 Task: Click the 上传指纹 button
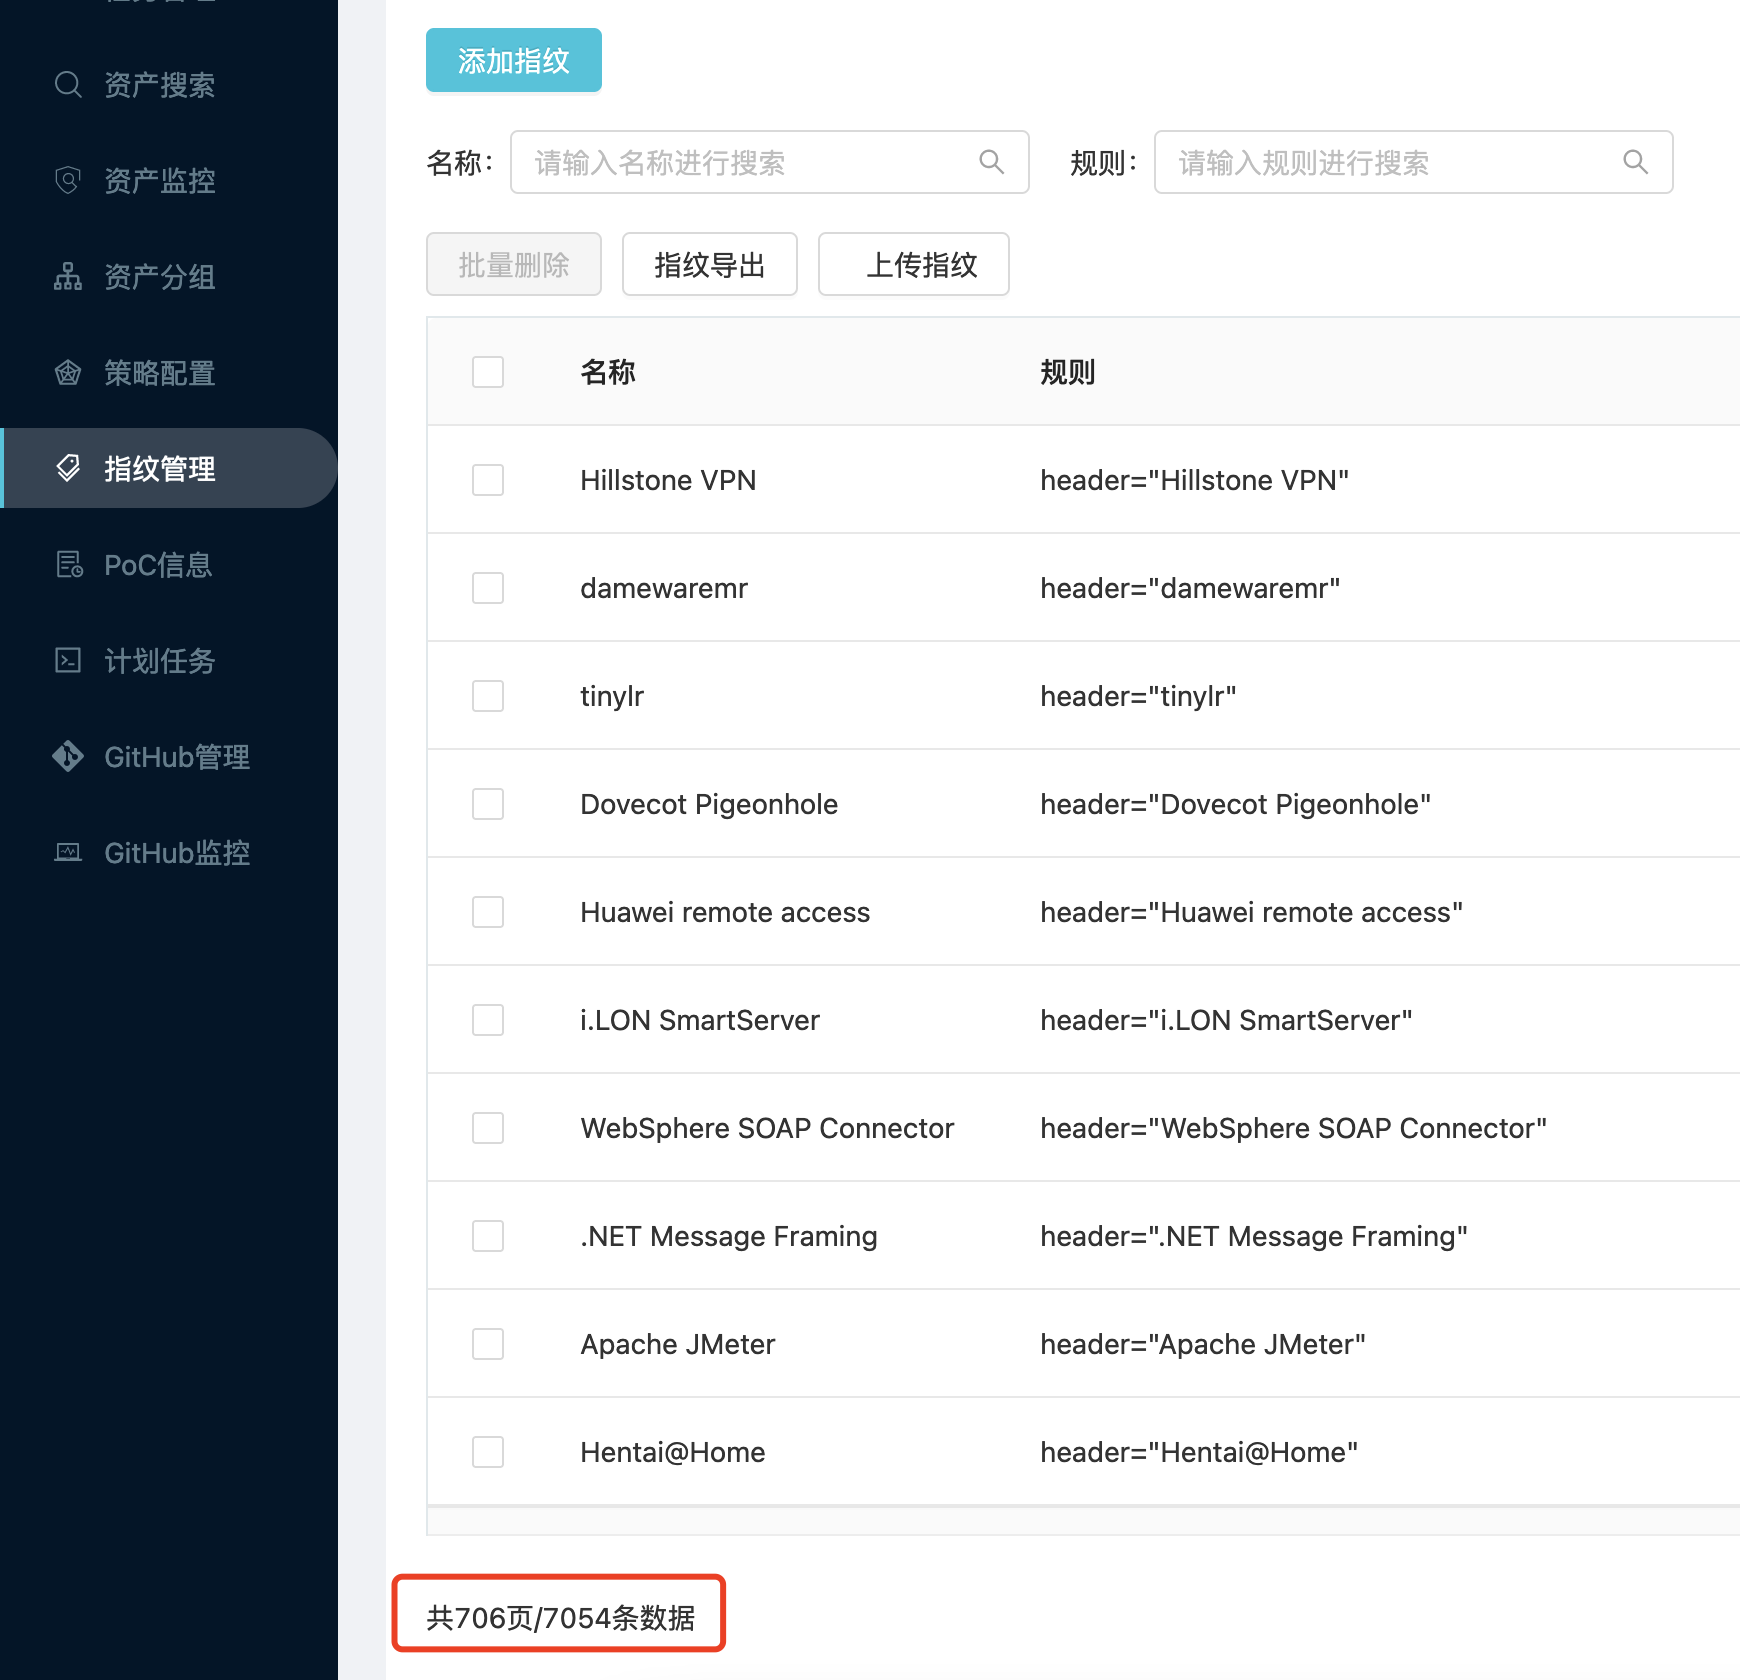[914, 264]
